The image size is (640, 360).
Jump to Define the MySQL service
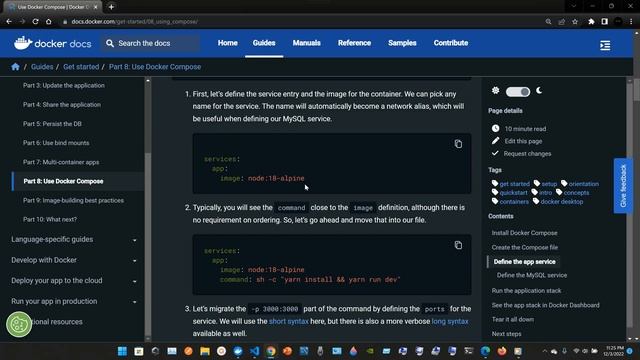532,275
